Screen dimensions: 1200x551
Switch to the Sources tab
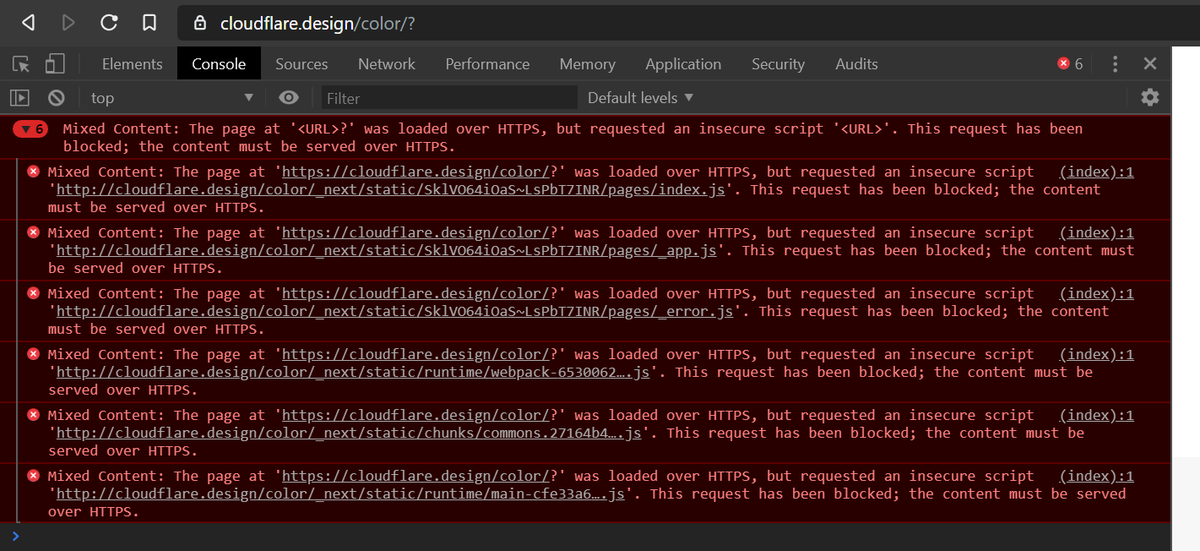coord(301,64)
